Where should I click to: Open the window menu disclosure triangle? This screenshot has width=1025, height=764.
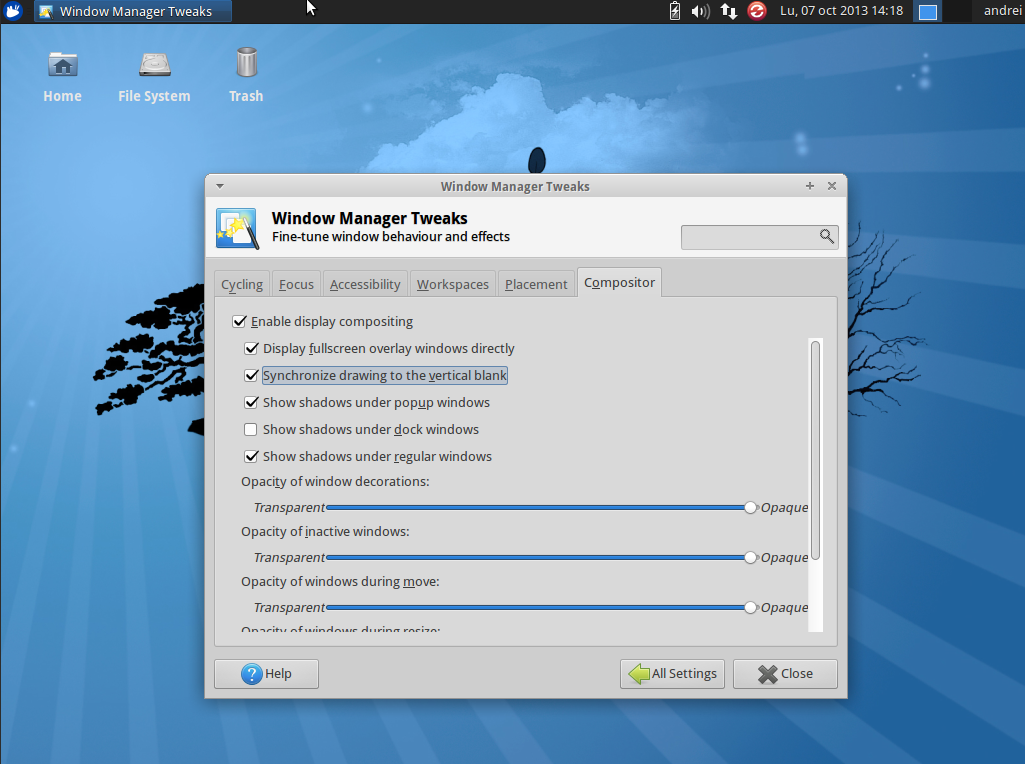pos(219,186)
